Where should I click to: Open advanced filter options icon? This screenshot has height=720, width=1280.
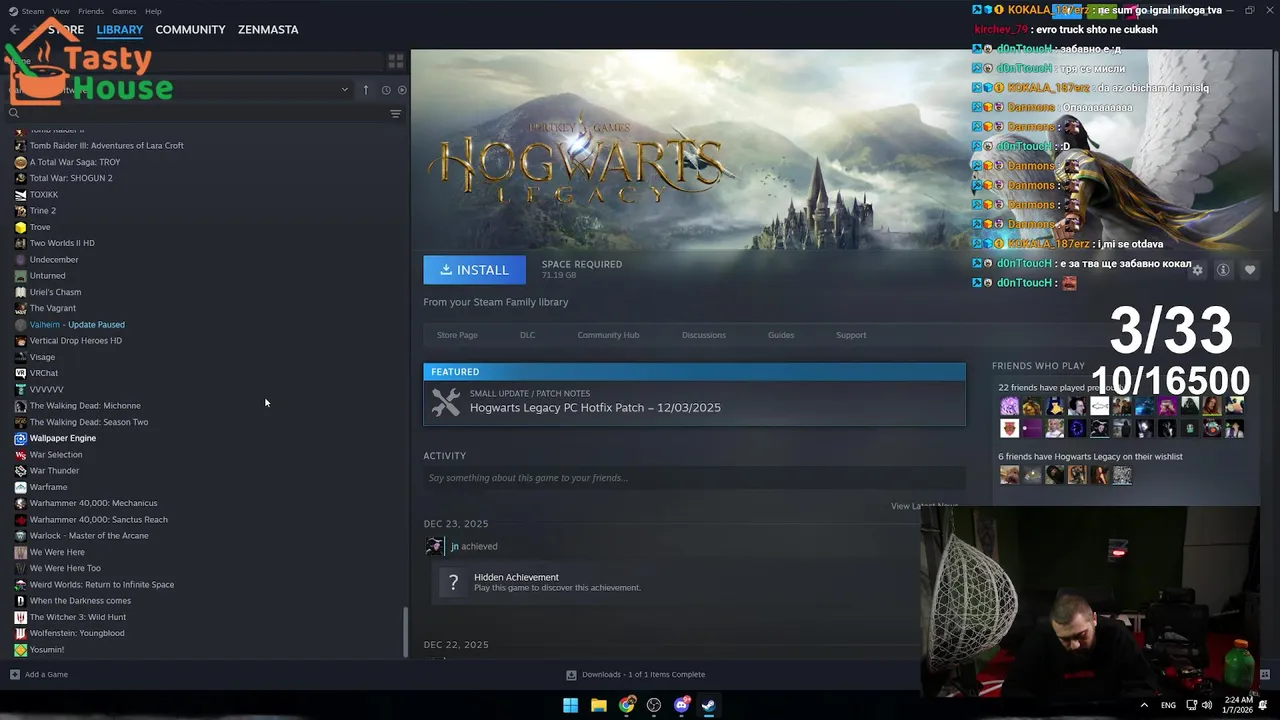[x=396, y=114]
